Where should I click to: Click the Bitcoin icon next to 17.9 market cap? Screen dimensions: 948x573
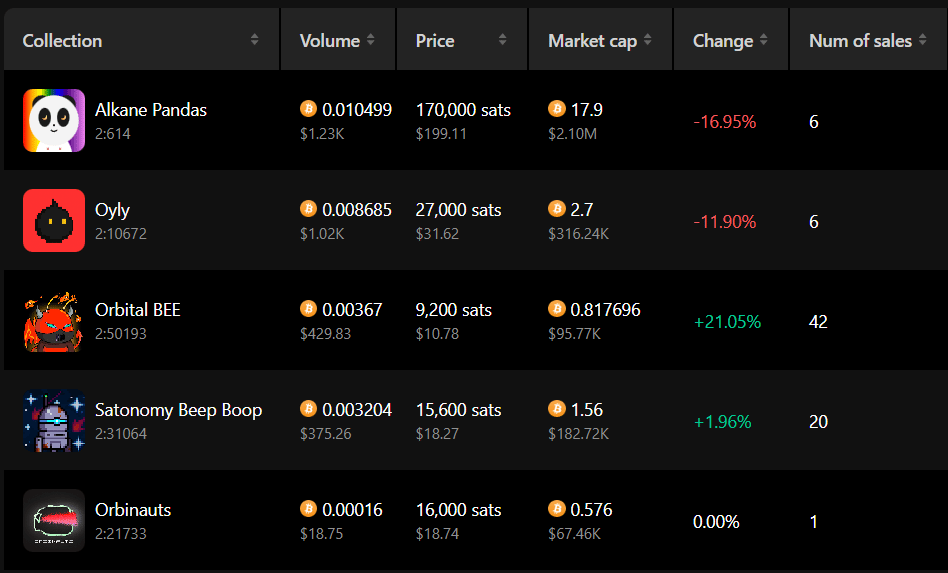tap(557, 109)
